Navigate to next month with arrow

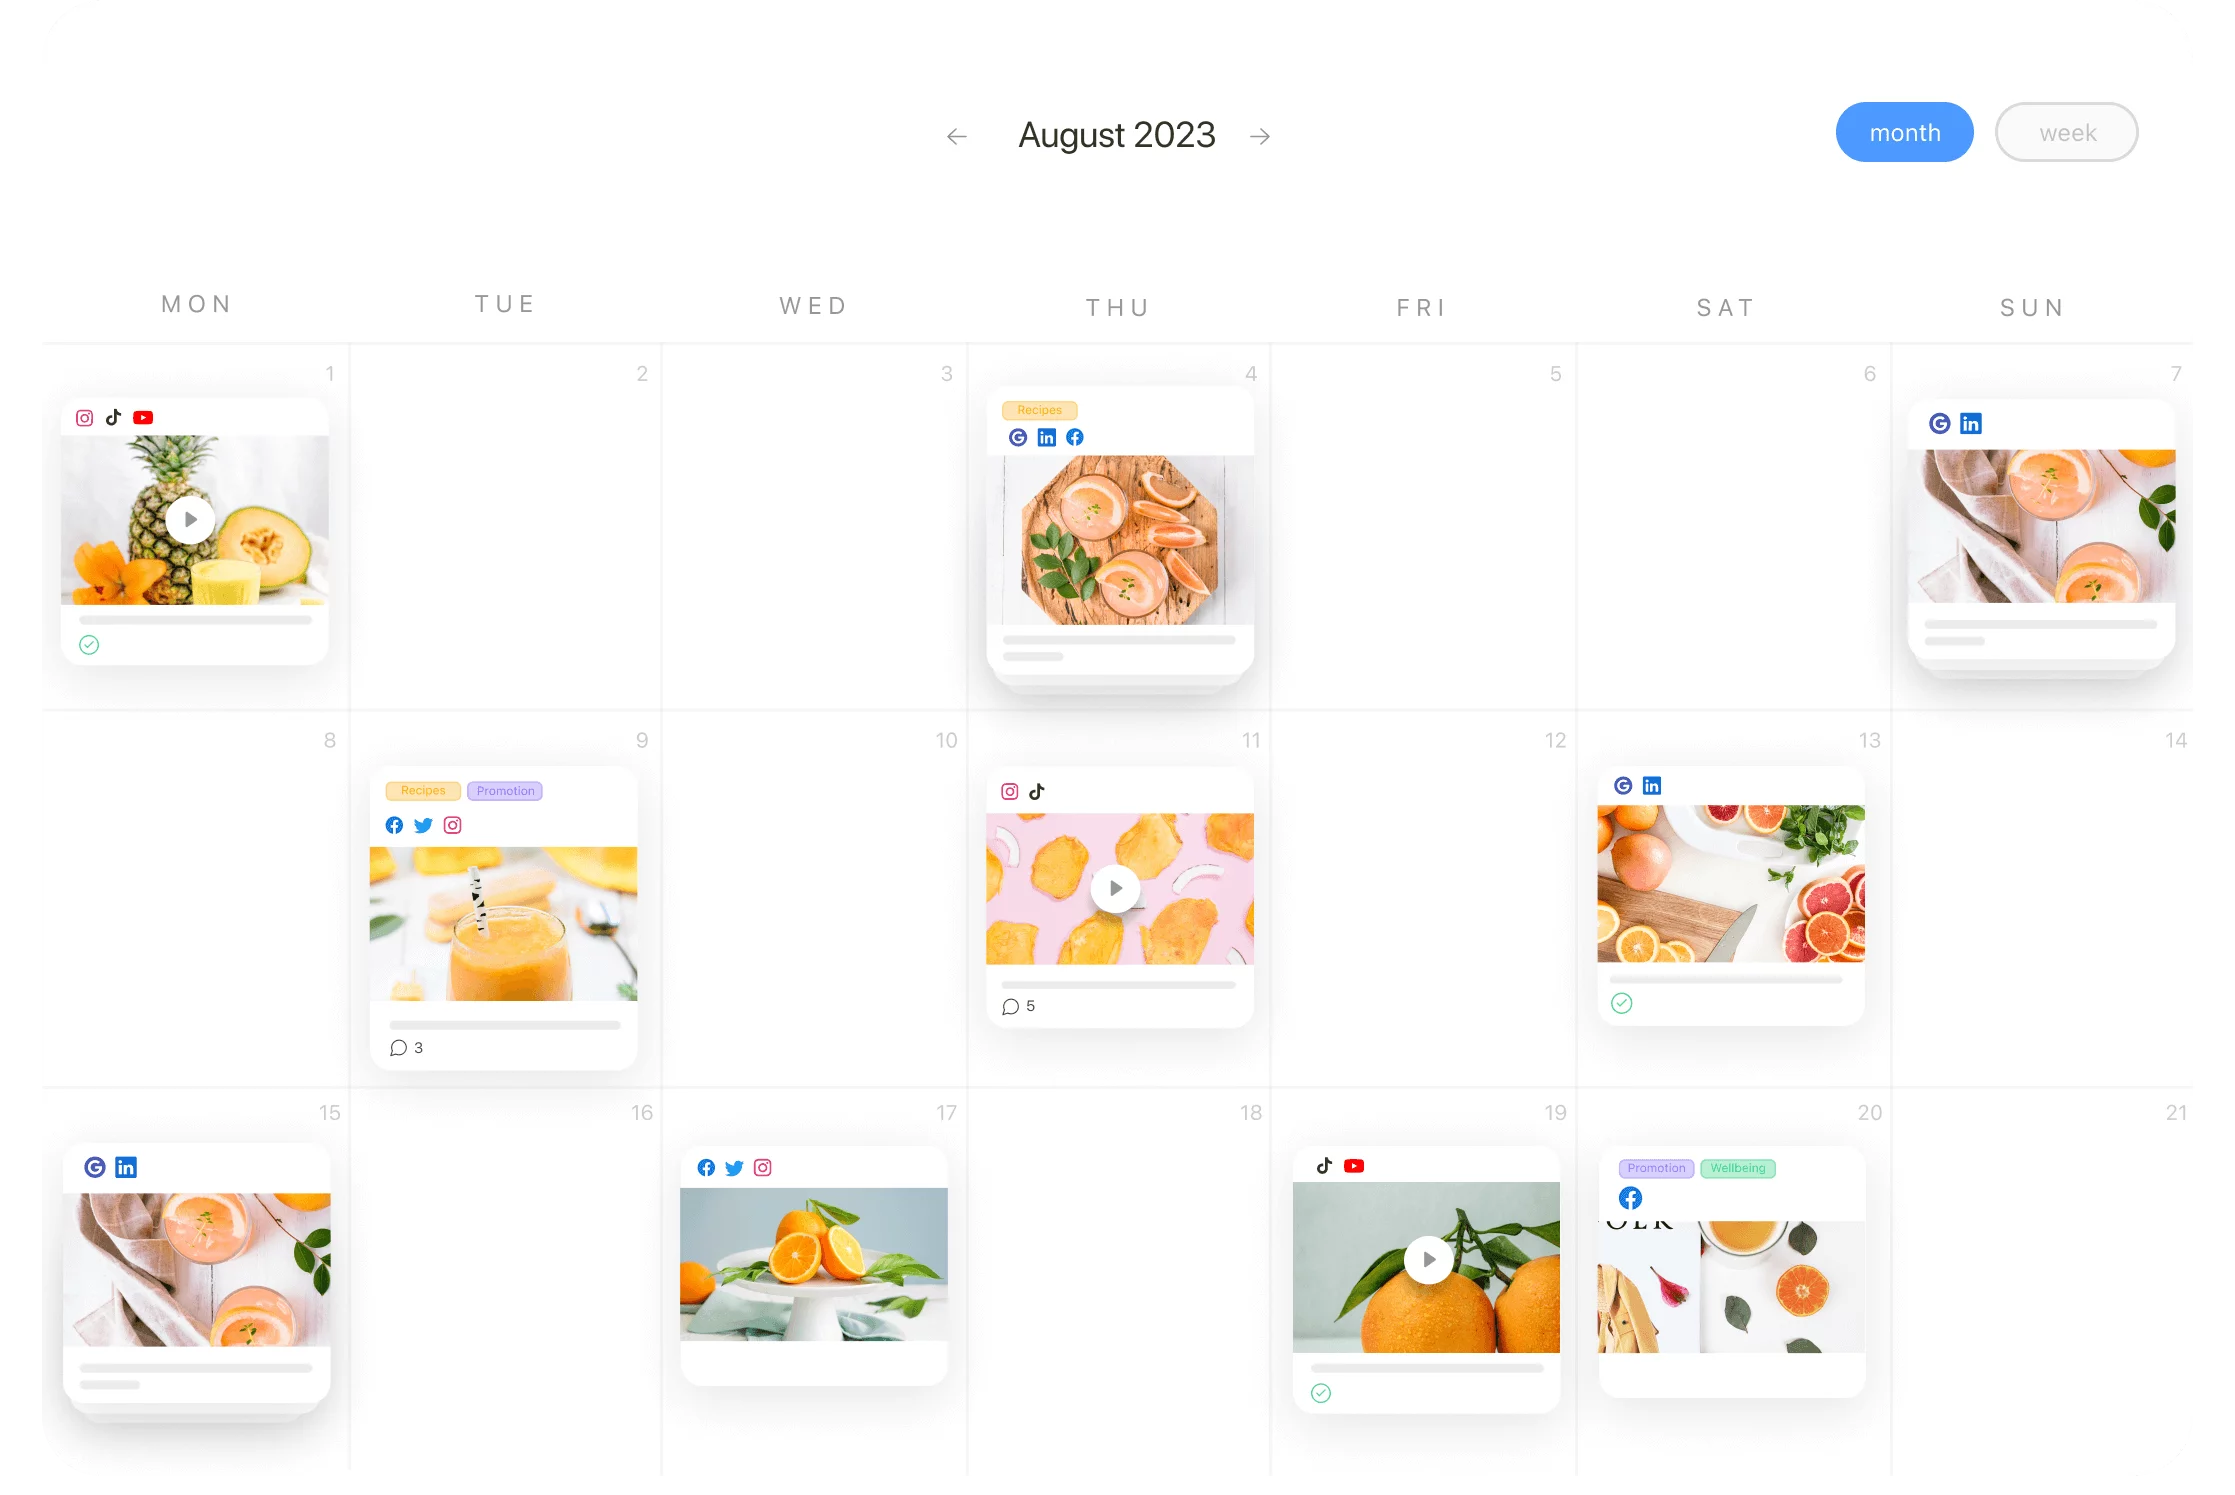(1263, 133)
